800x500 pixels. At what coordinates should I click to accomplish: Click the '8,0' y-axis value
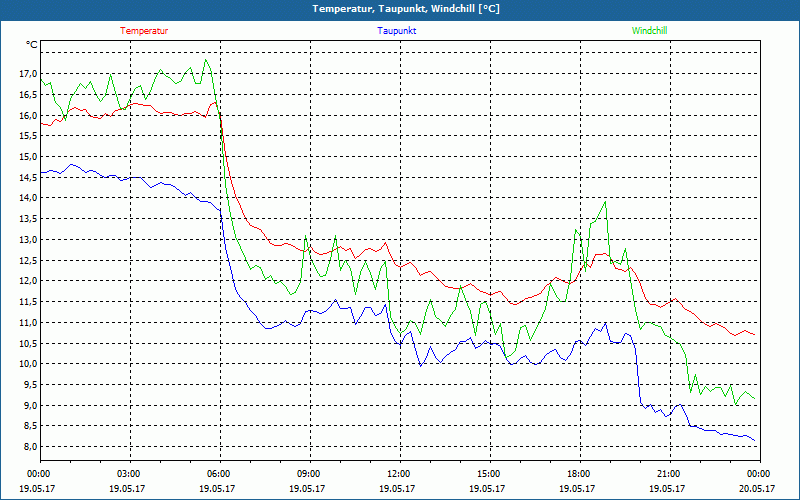point(30,447)
